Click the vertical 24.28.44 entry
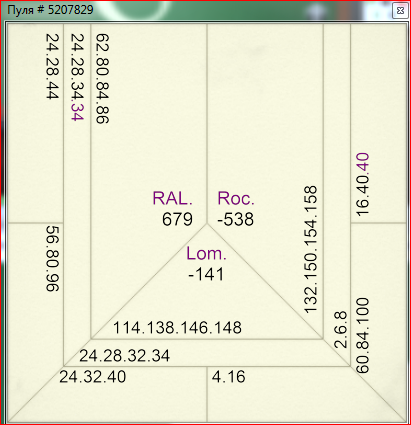 click(x=52, y=66)
